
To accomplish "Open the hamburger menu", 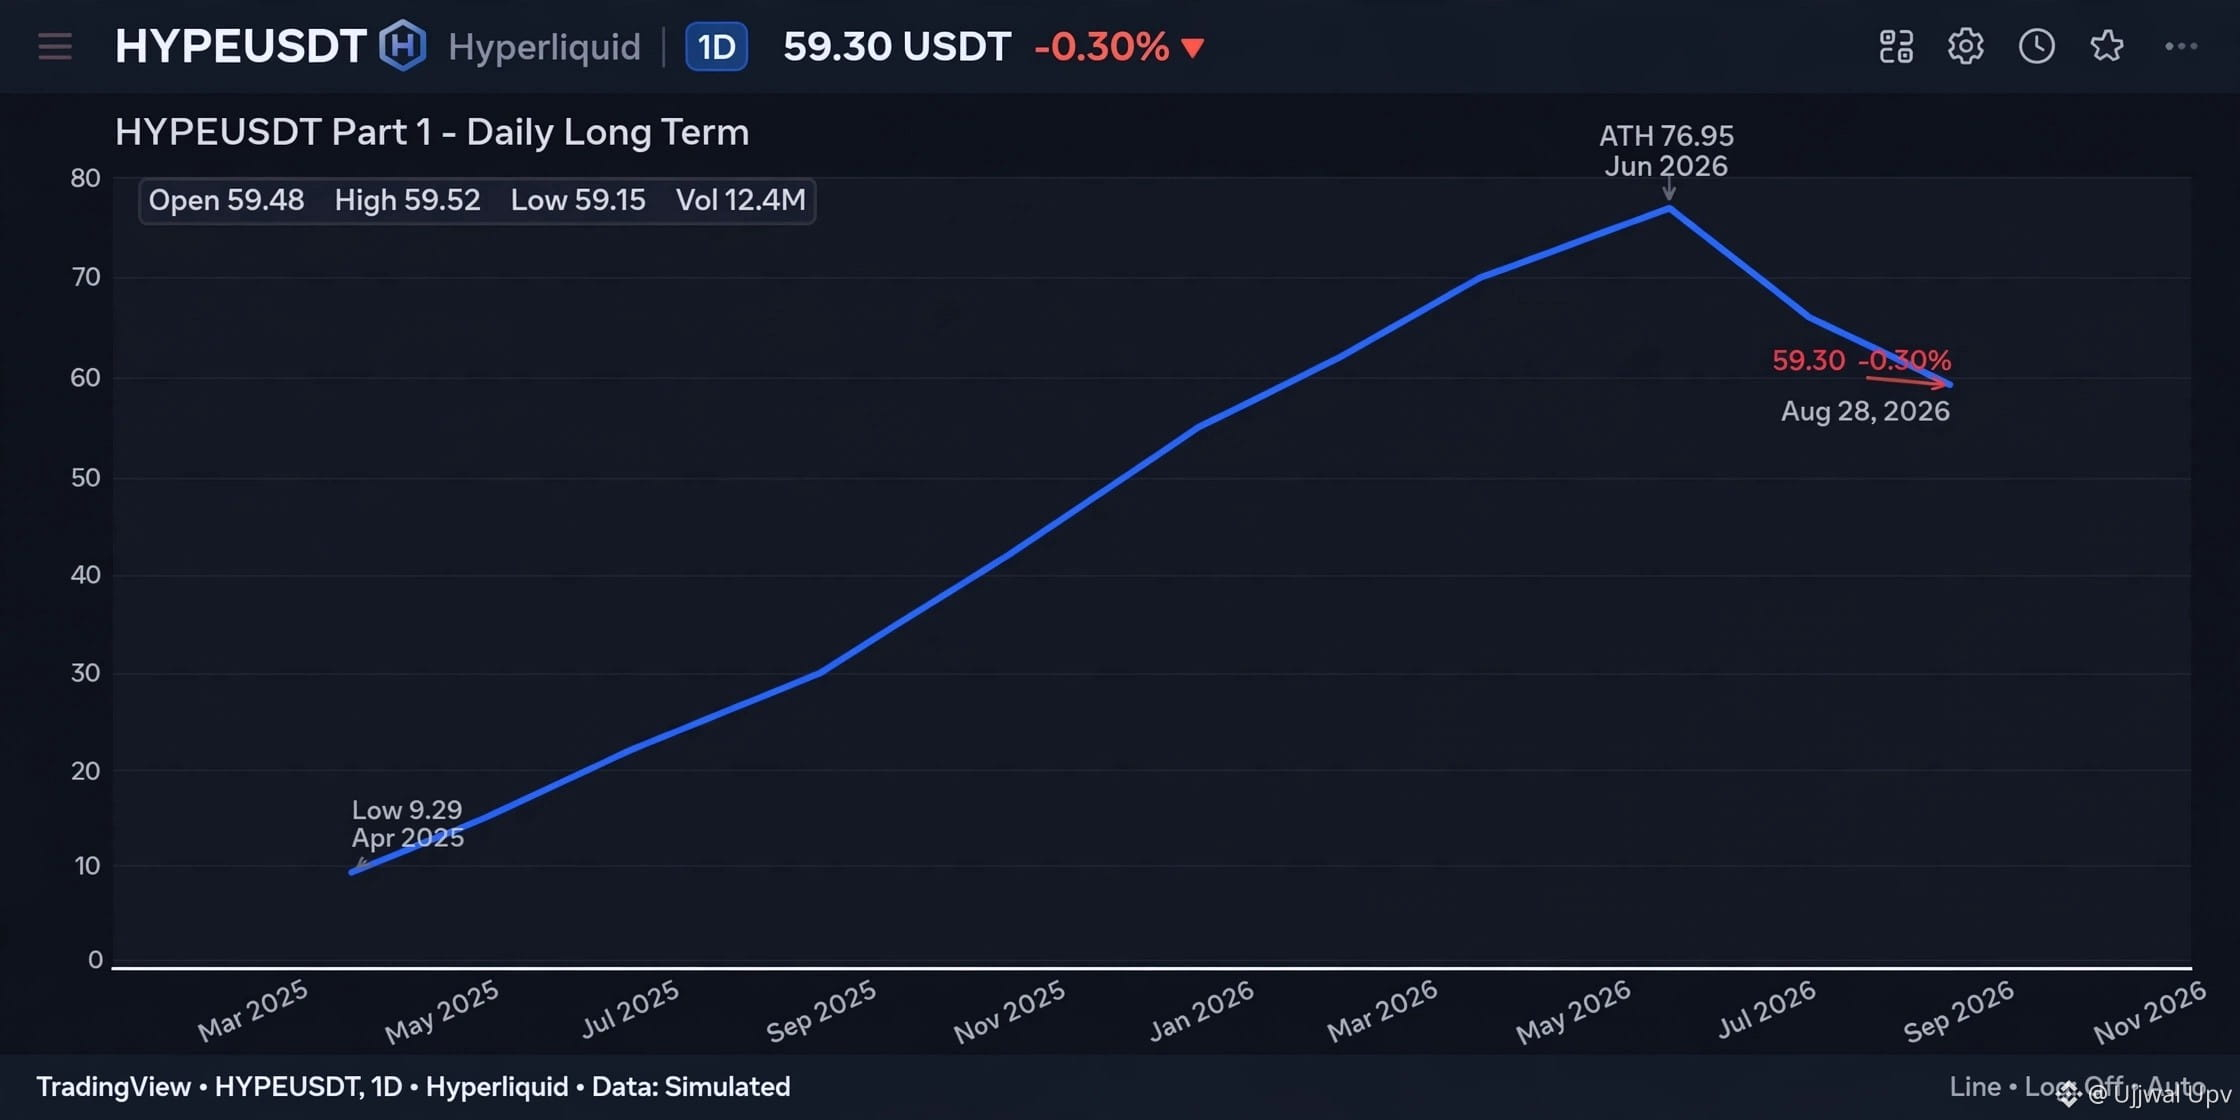I will (x=55, y=46).
